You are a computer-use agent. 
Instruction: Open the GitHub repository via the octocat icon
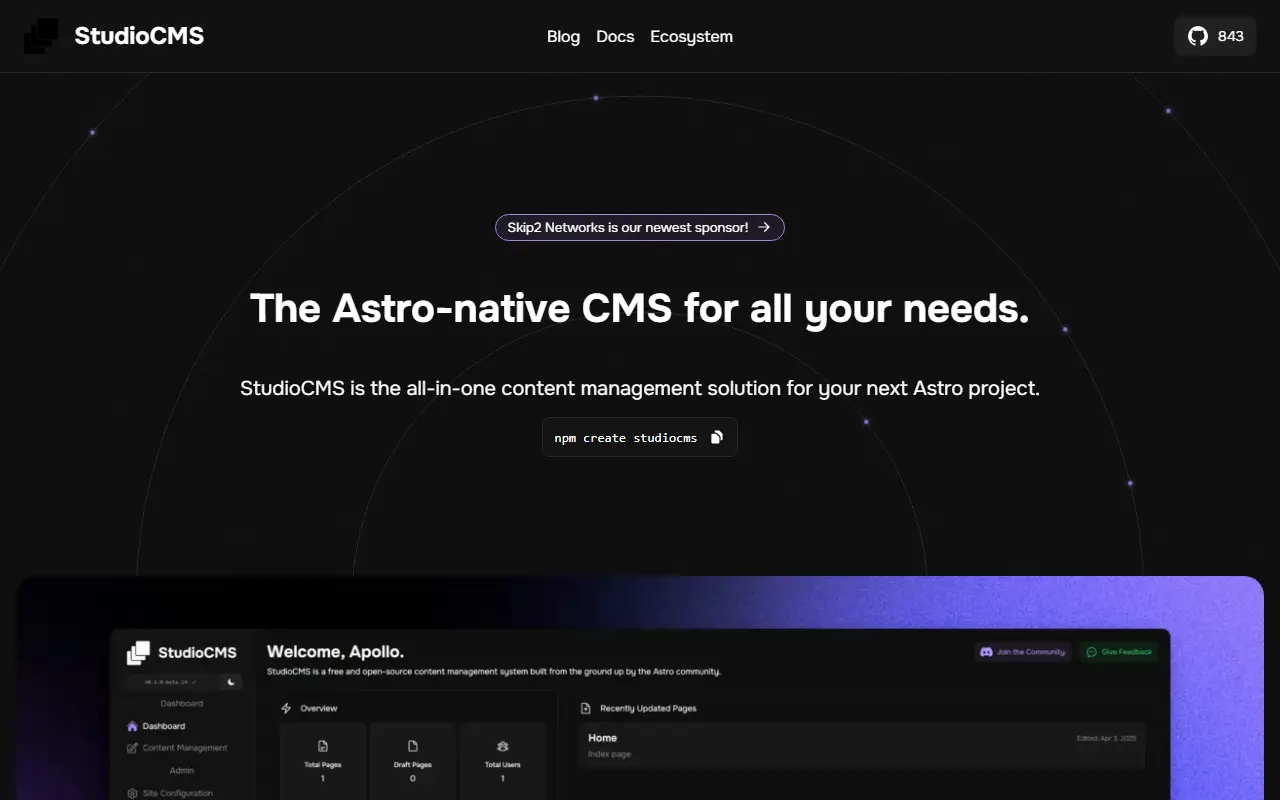[x=1197, y=36]
